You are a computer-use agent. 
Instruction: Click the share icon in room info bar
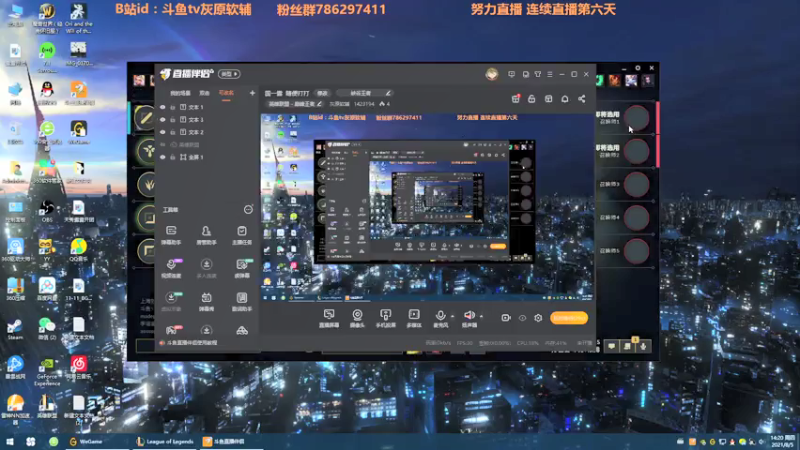point(582,99)
